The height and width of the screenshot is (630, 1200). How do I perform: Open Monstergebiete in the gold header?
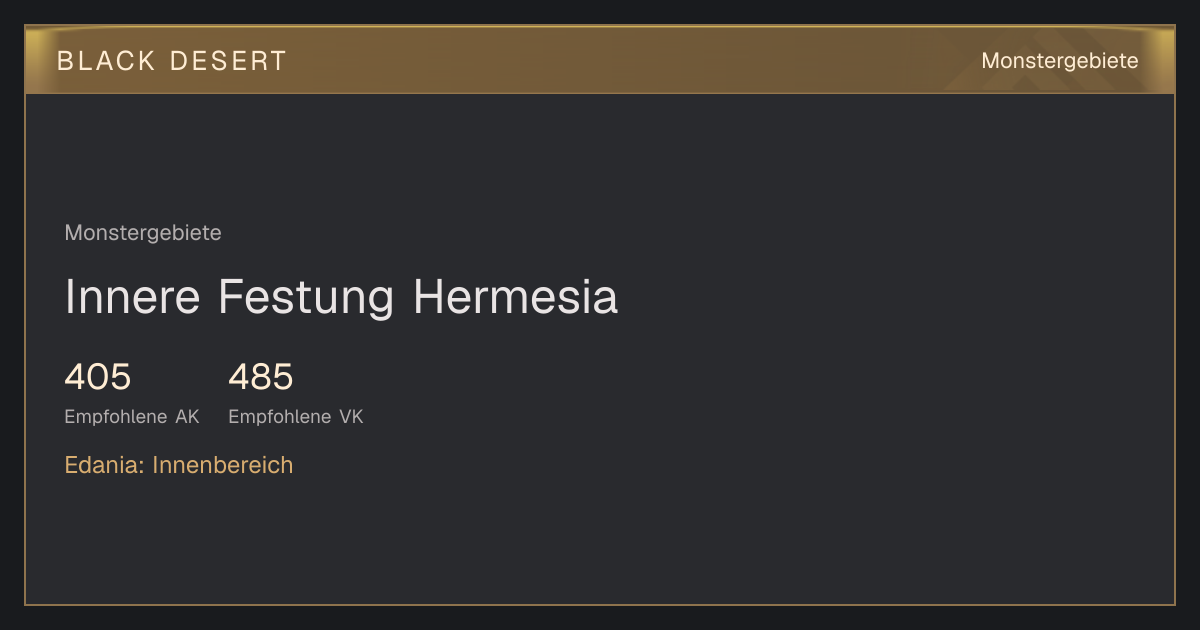[1060, 61]
